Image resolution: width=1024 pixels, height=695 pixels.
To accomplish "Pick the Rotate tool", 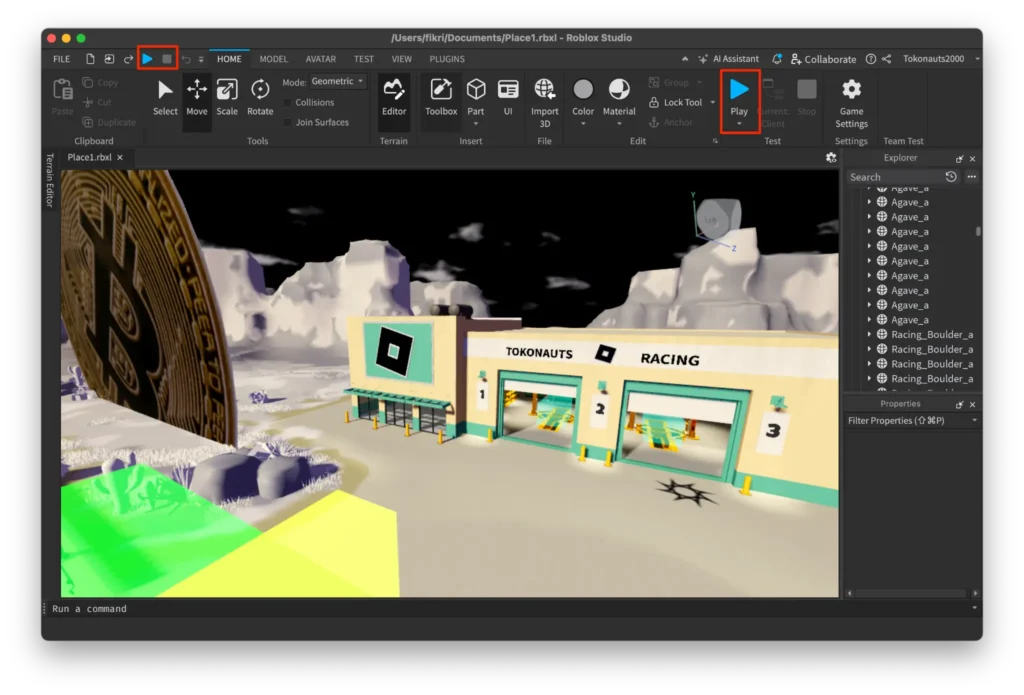I will [x=260, y=97].
